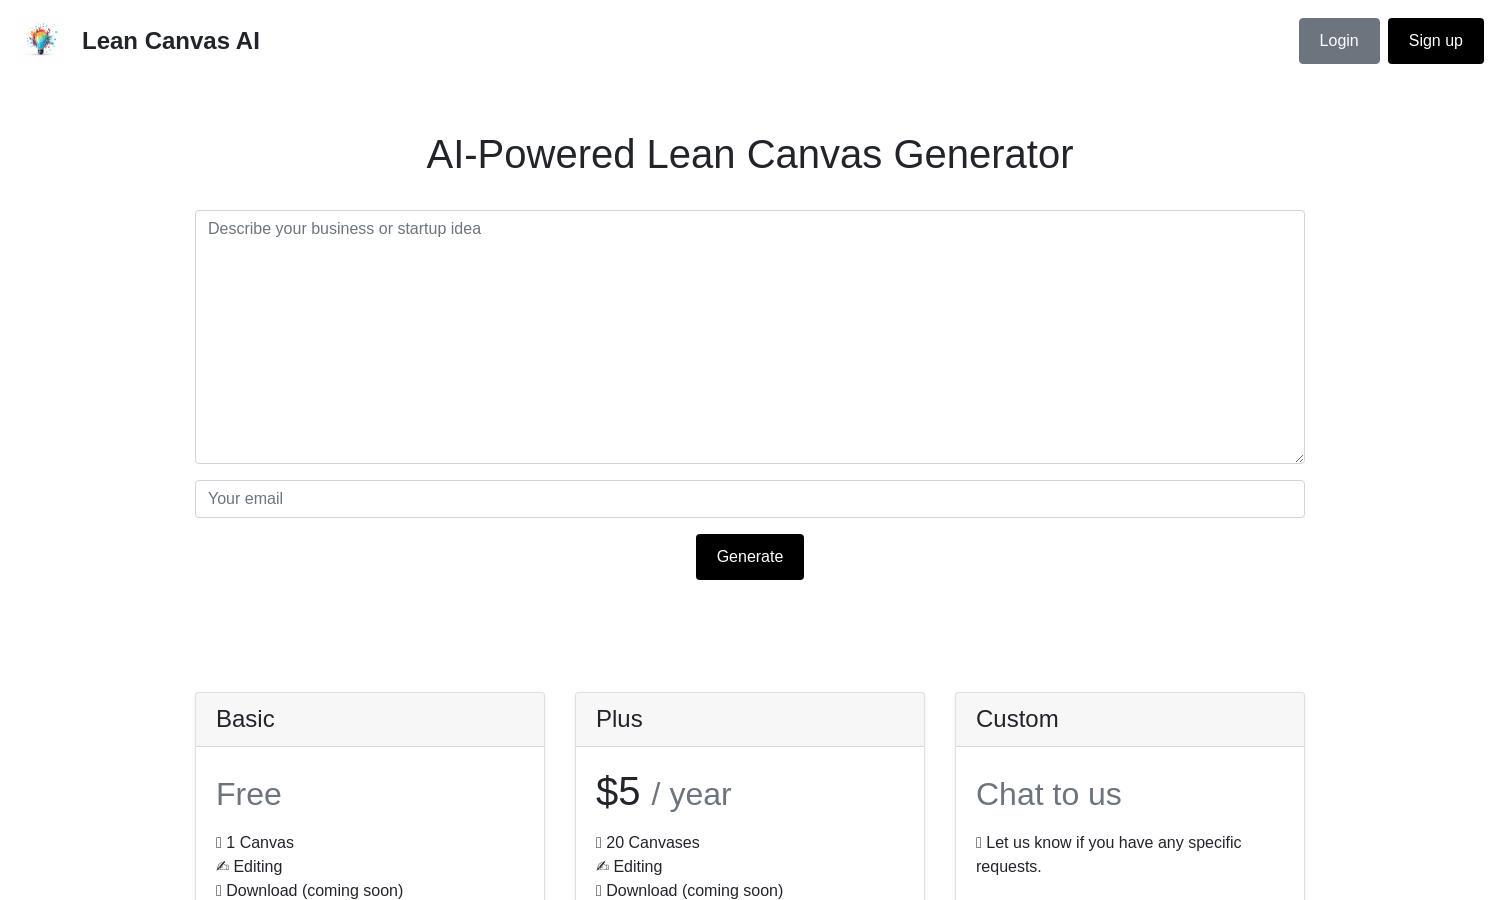Open the Lean Canvas AI home link
1500x900 pixels.
click(170, 41)
